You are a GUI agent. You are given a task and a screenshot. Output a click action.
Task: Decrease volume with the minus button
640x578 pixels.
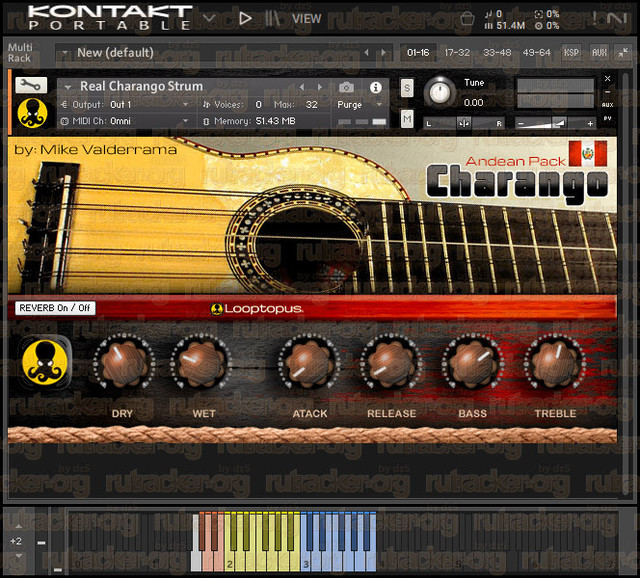pyautogui.click(x=520, y=123)
